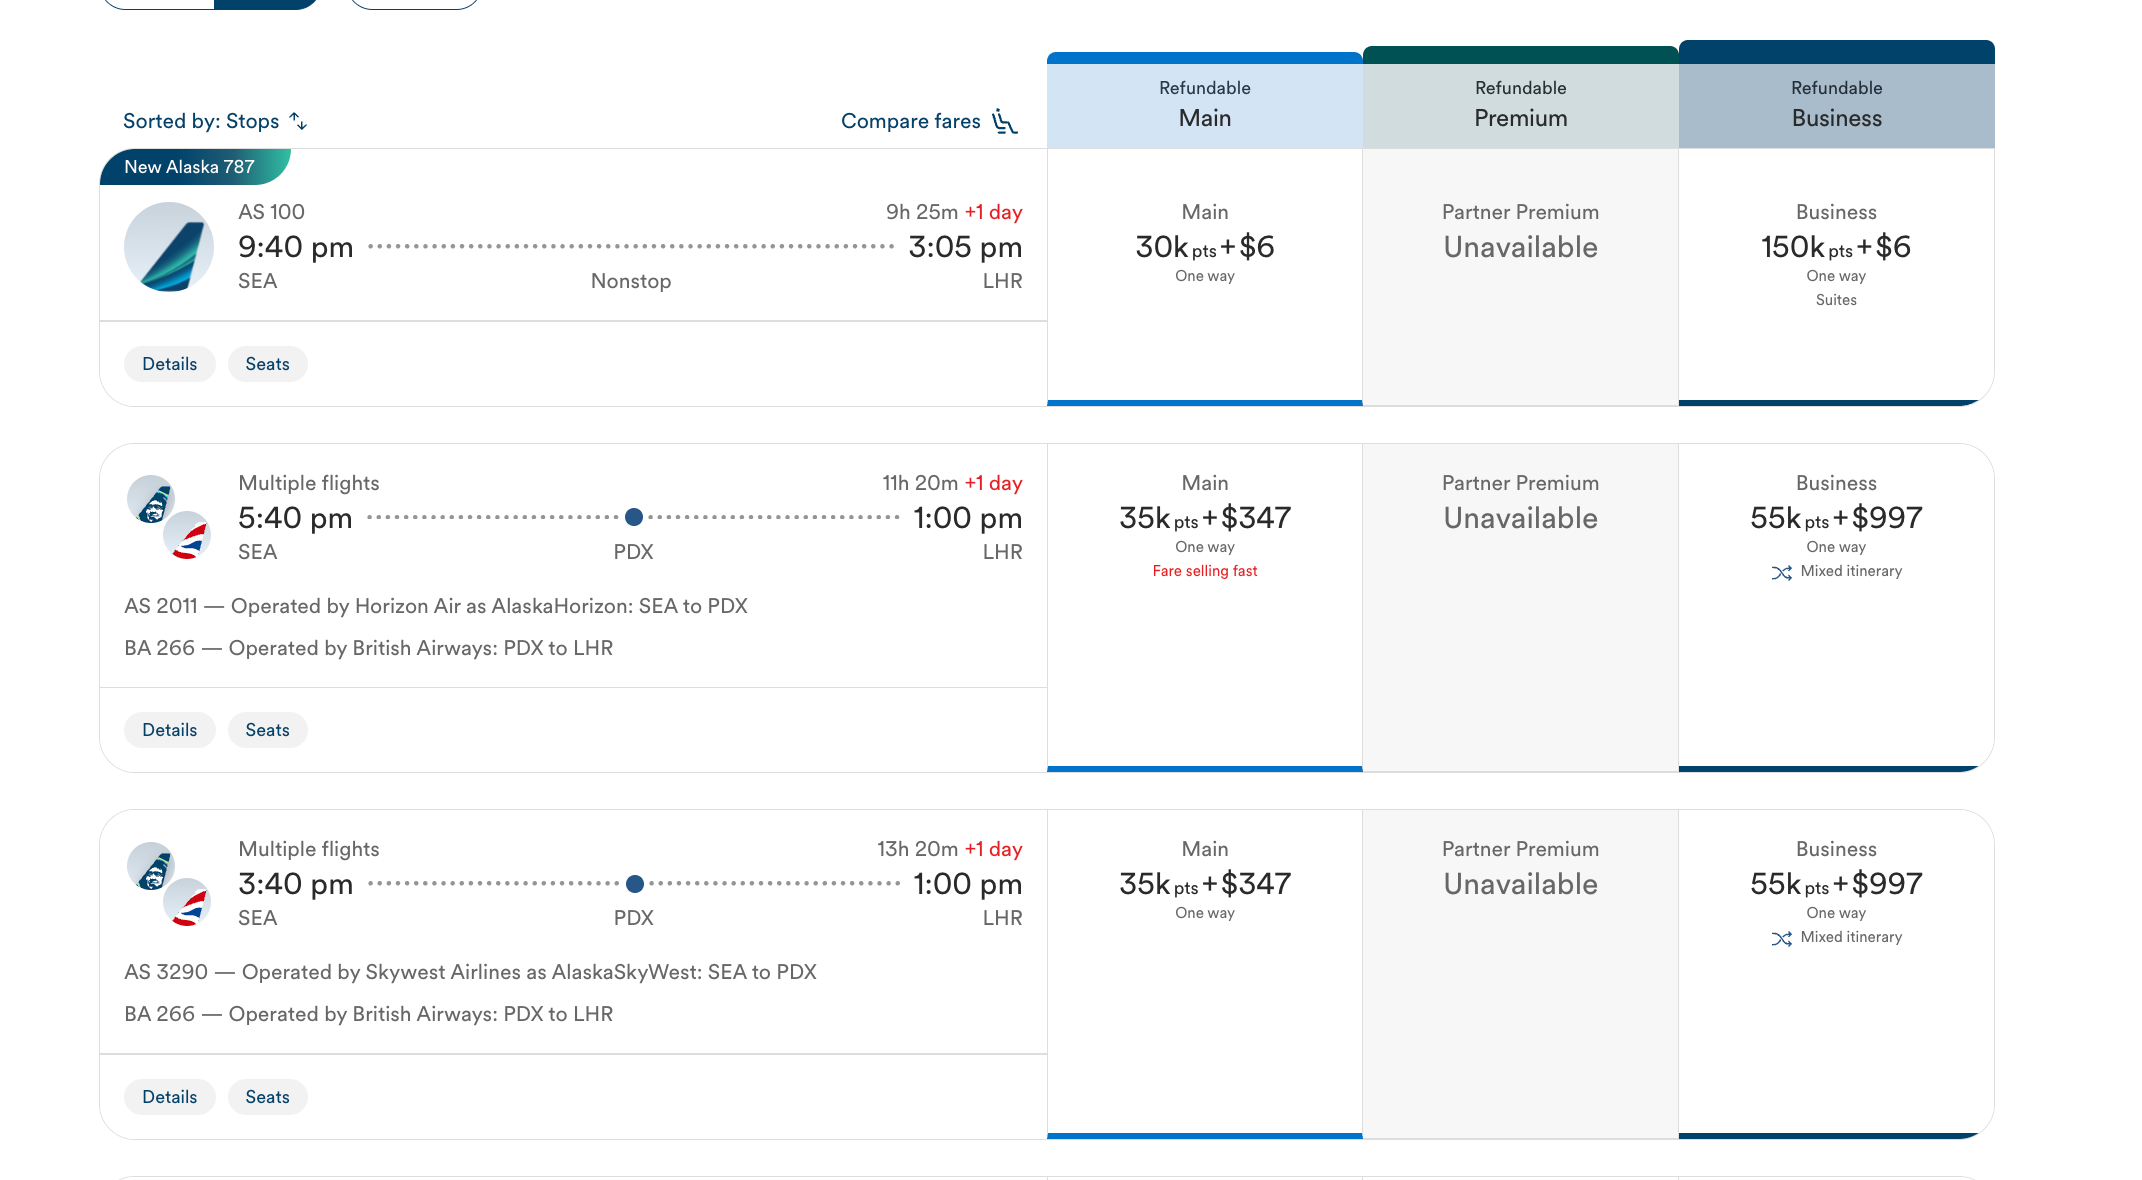Viewport: 2142px width, 1180px height.
Task: Click the AS 2011 Horizon Air operator line
Action: coord(436,606)
